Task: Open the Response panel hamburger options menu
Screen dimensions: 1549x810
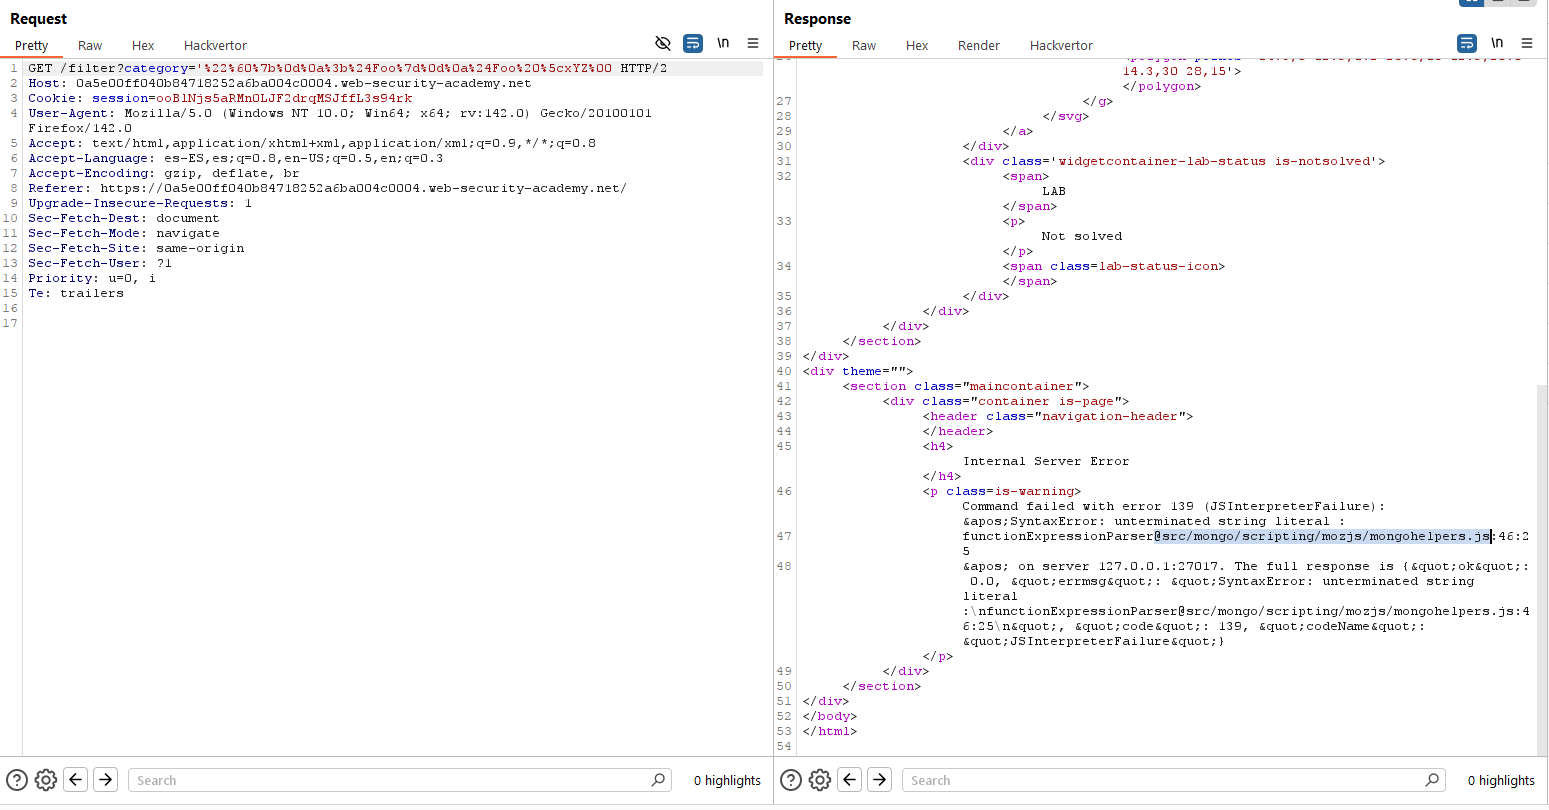Action: pyautogui.click(x=1527, y=43)
